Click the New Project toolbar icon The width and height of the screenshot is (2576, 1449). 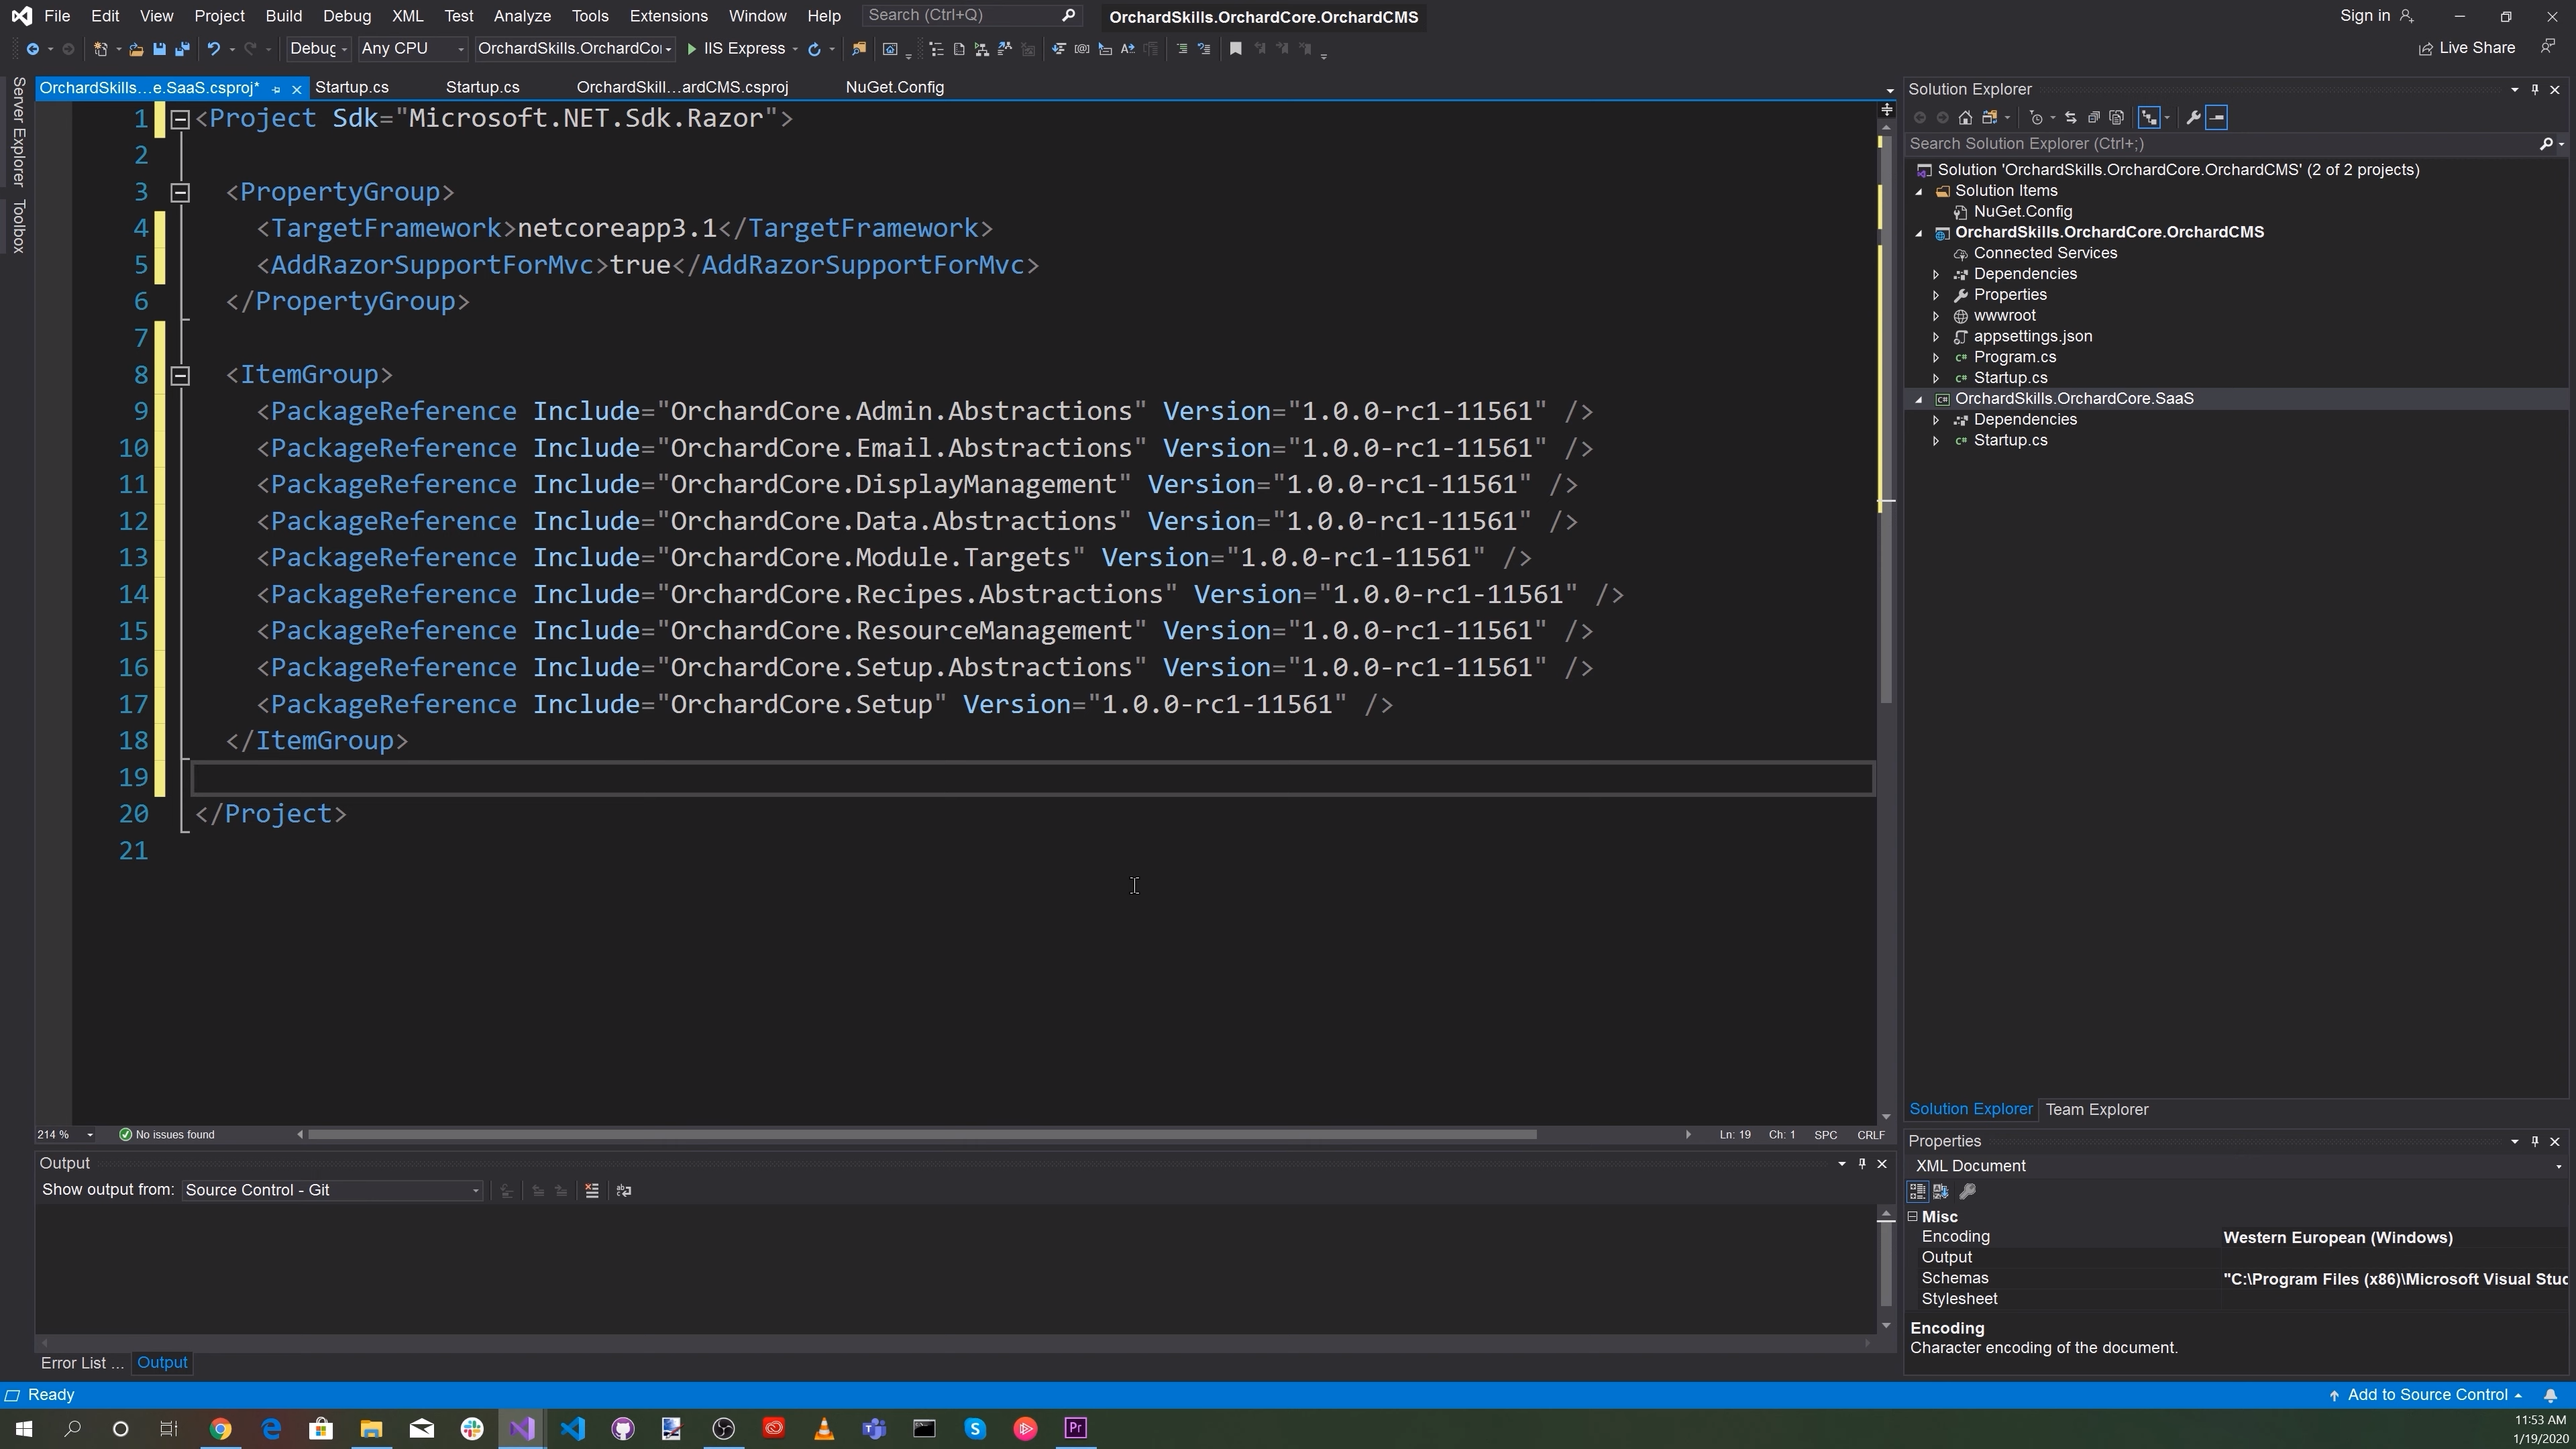100,49
